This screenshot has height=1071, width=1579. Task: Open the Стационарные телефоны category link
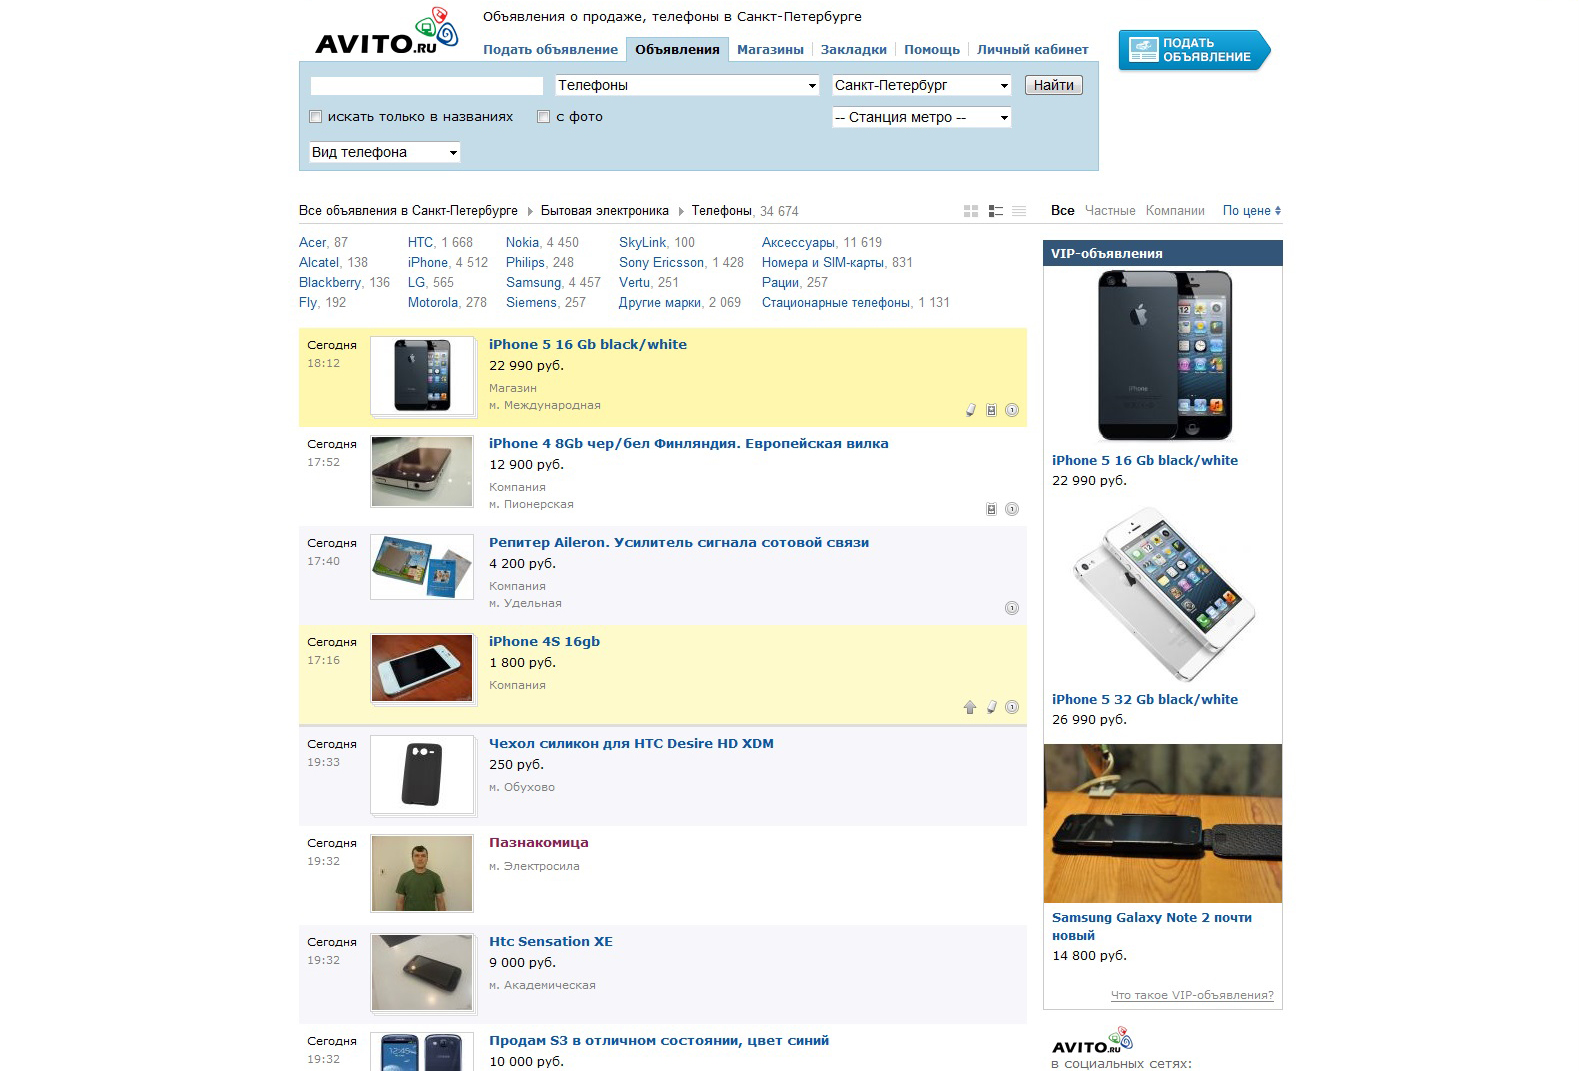pos(836,303)
